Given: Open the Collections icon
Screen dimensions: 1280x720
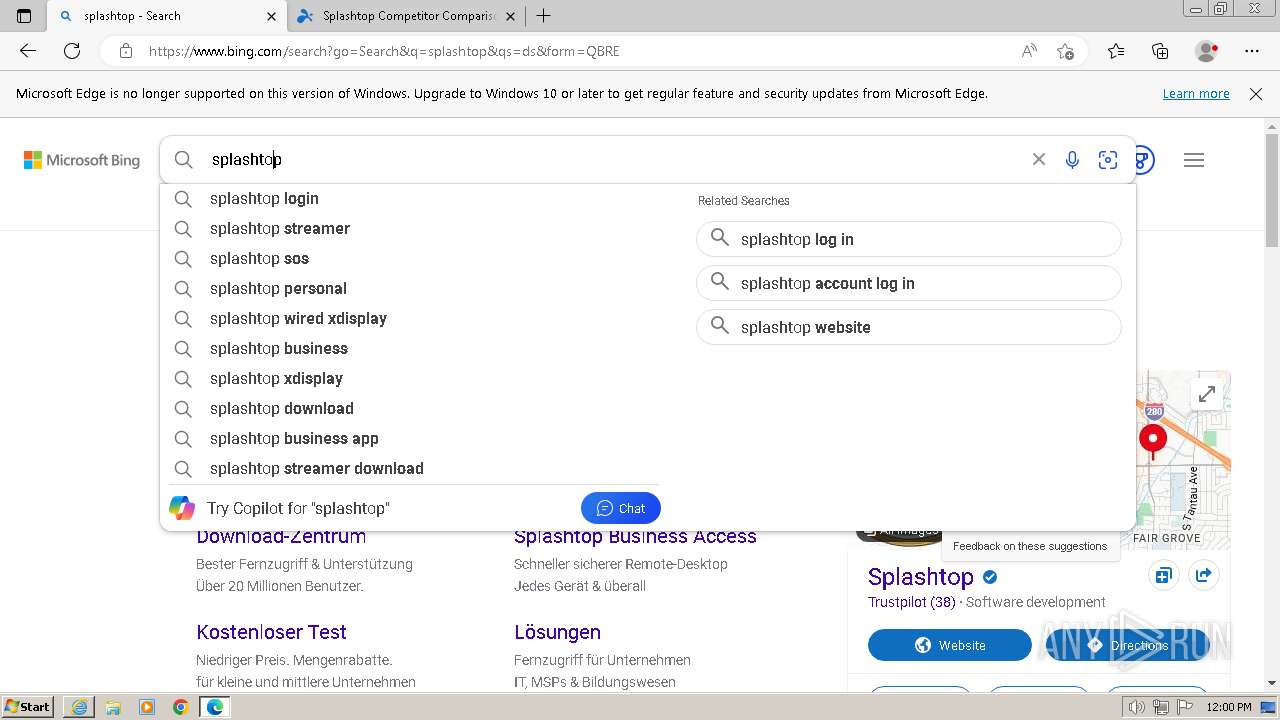Looking at the screenshot, I should click(1160, 51).
